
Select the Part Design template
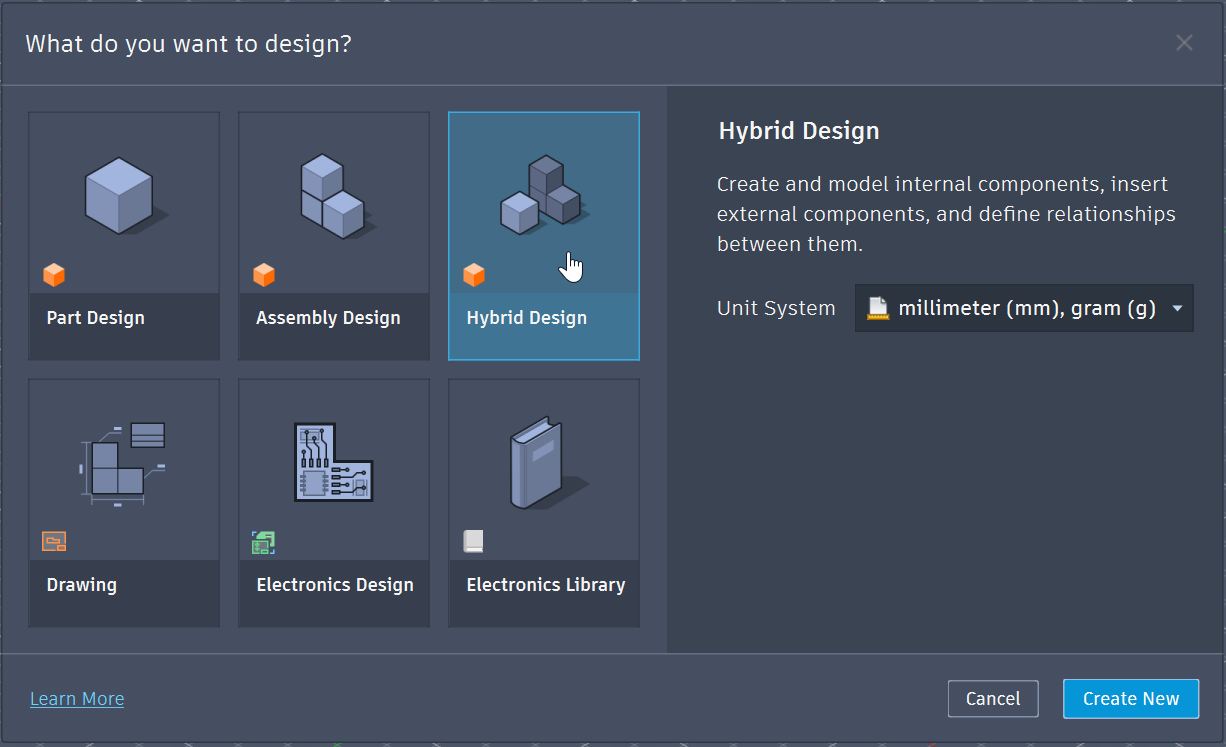(x=122, y=235)
